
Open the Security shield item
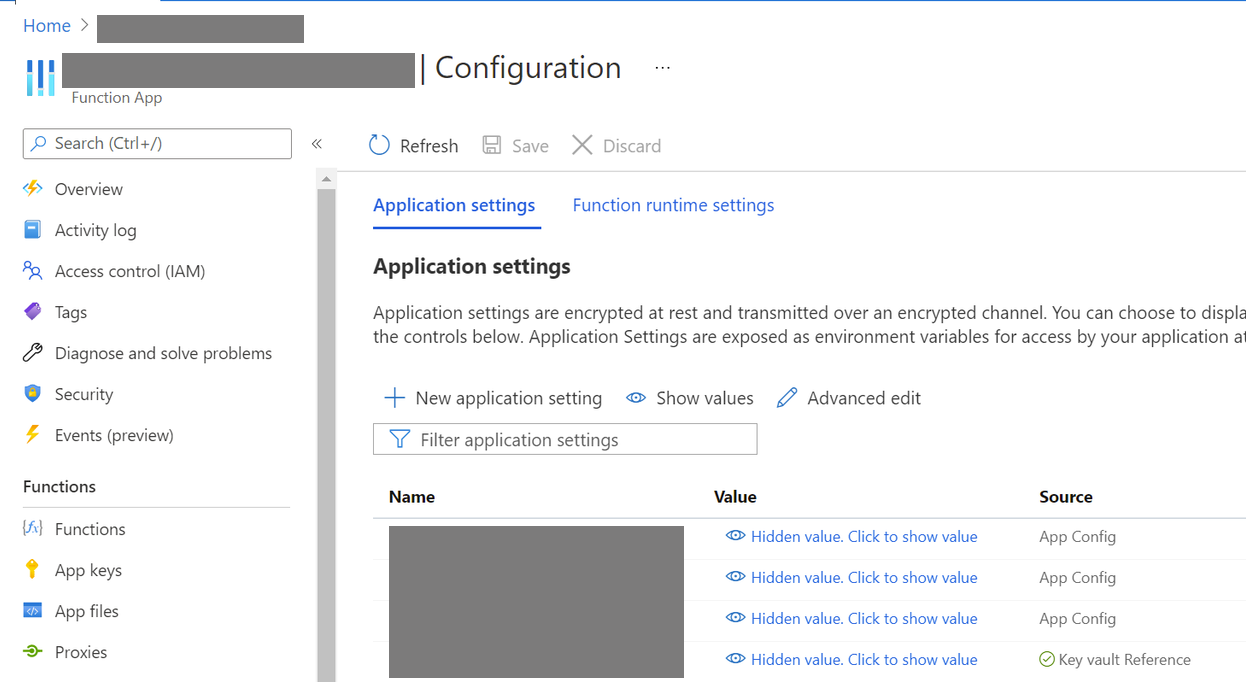[x=83, y=394]
